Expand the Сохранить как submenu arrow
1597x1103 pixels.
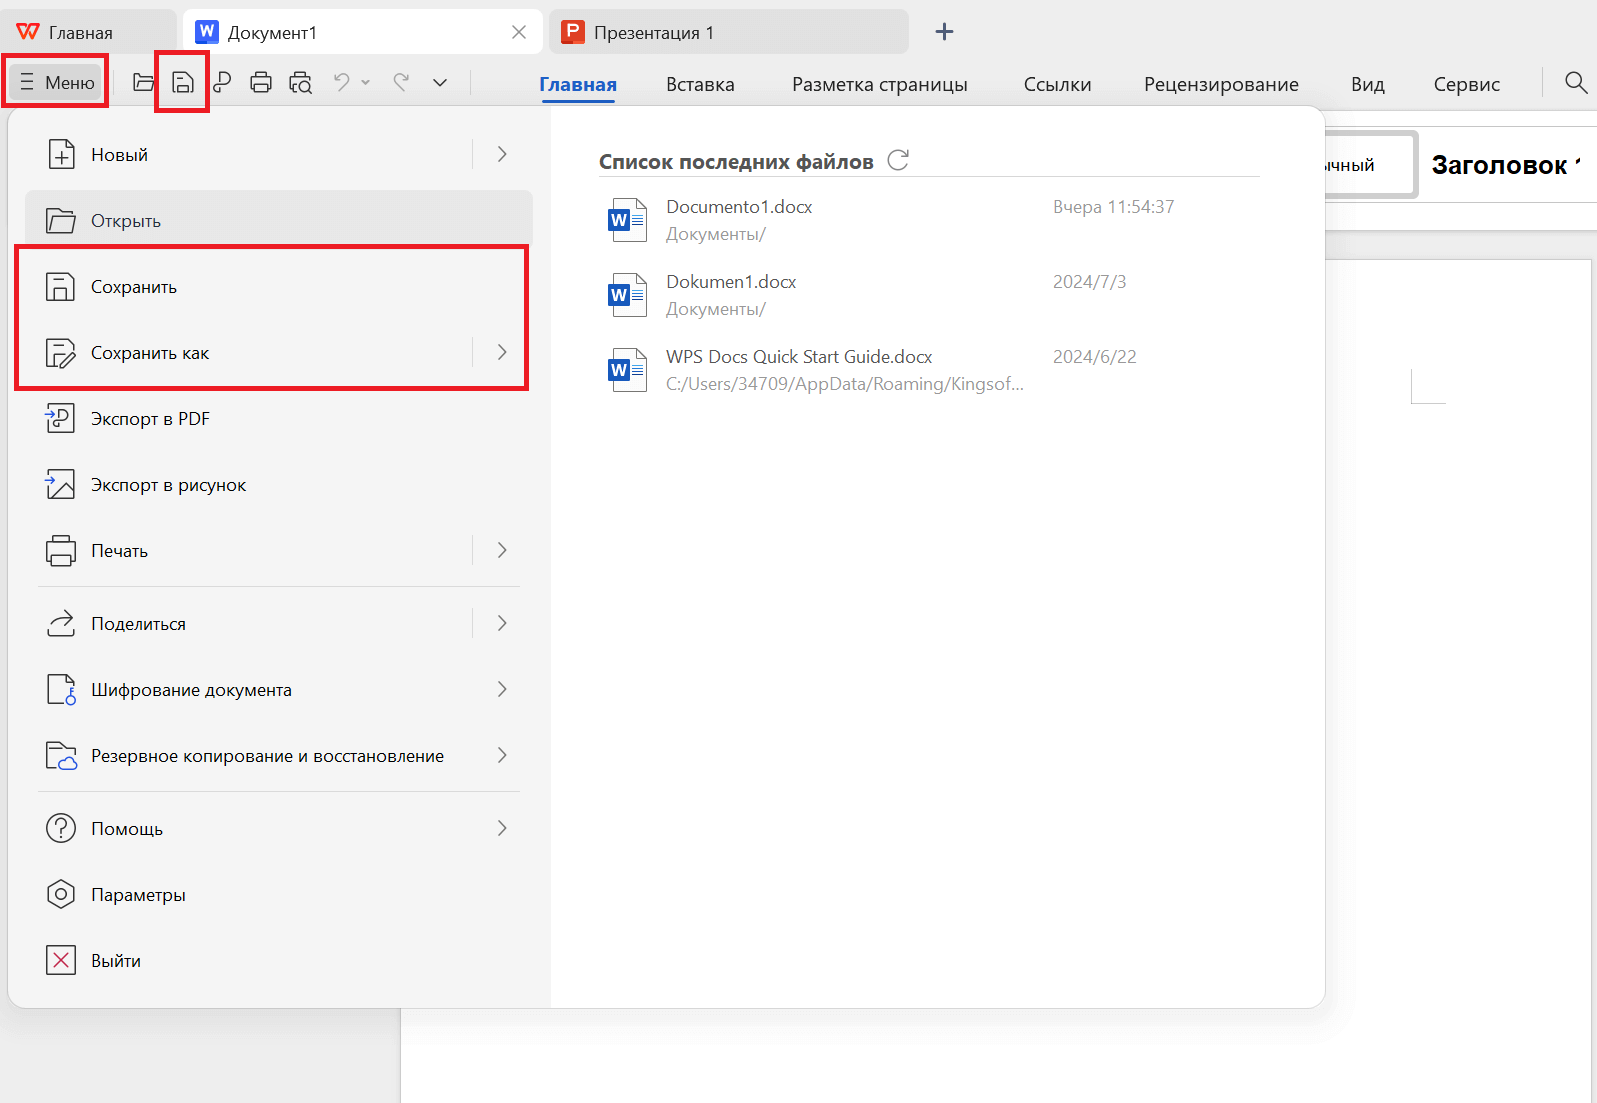pos(502,352)
